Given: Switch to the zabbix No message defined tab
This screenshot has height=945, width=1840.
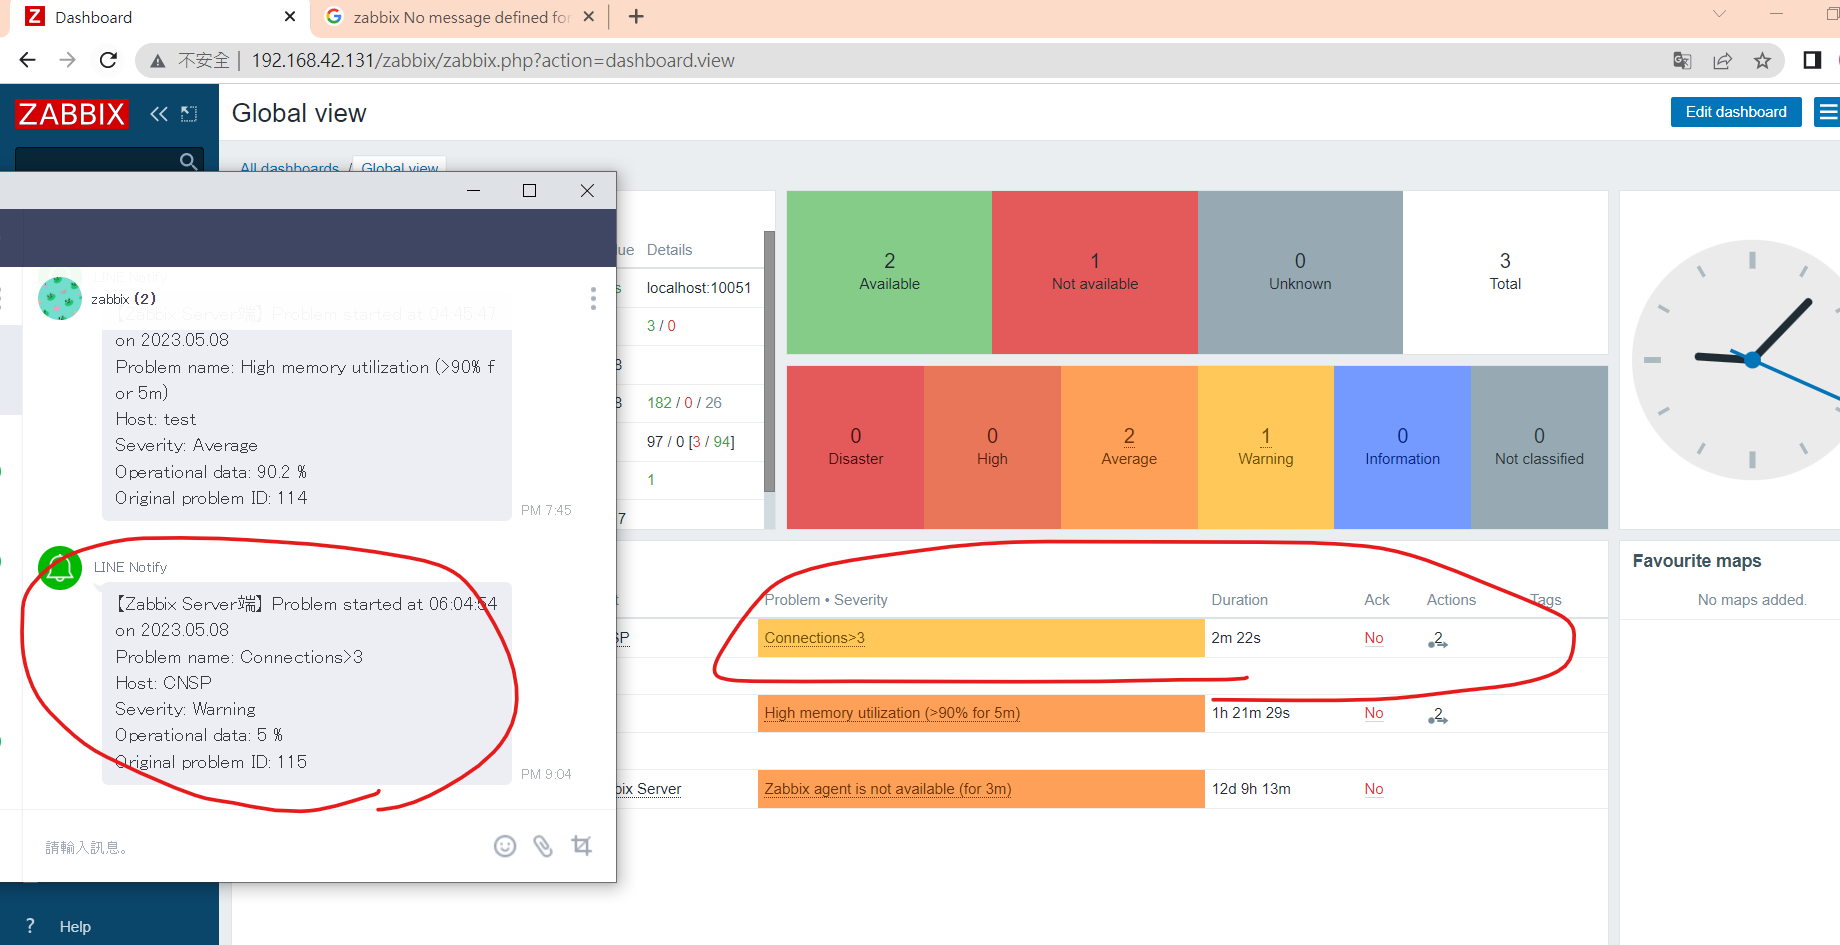Looking at the screenshot, I should click(x=461, y=17).
